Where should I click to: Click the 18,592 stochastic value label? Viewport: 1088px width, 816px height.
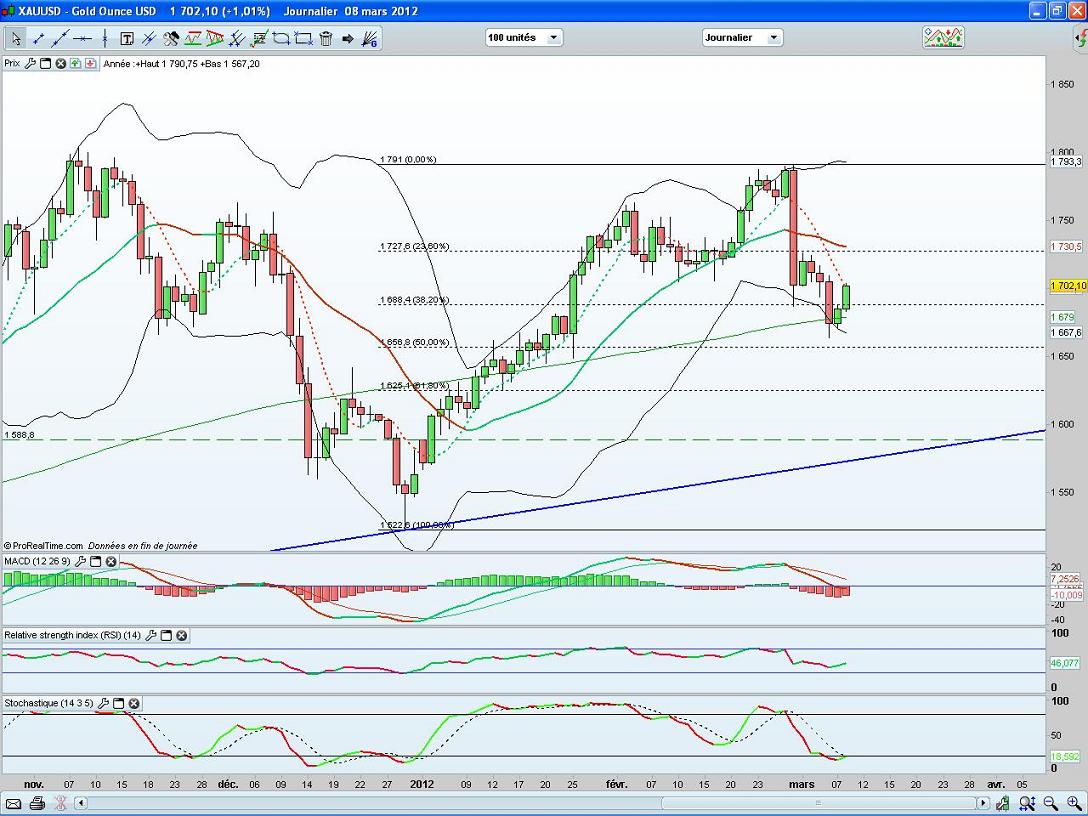(1065, 756)
